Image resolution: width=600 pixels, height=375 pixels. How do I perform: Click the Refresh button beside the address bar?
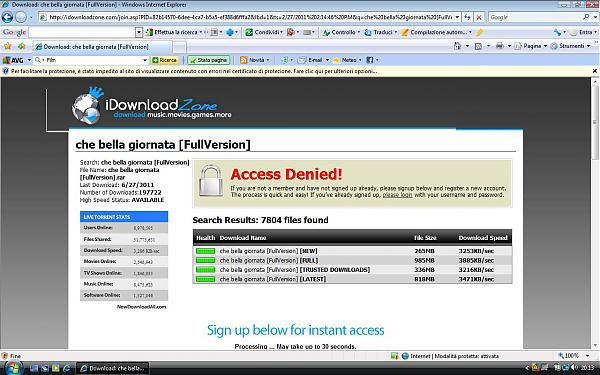click(x=467, y=17)
